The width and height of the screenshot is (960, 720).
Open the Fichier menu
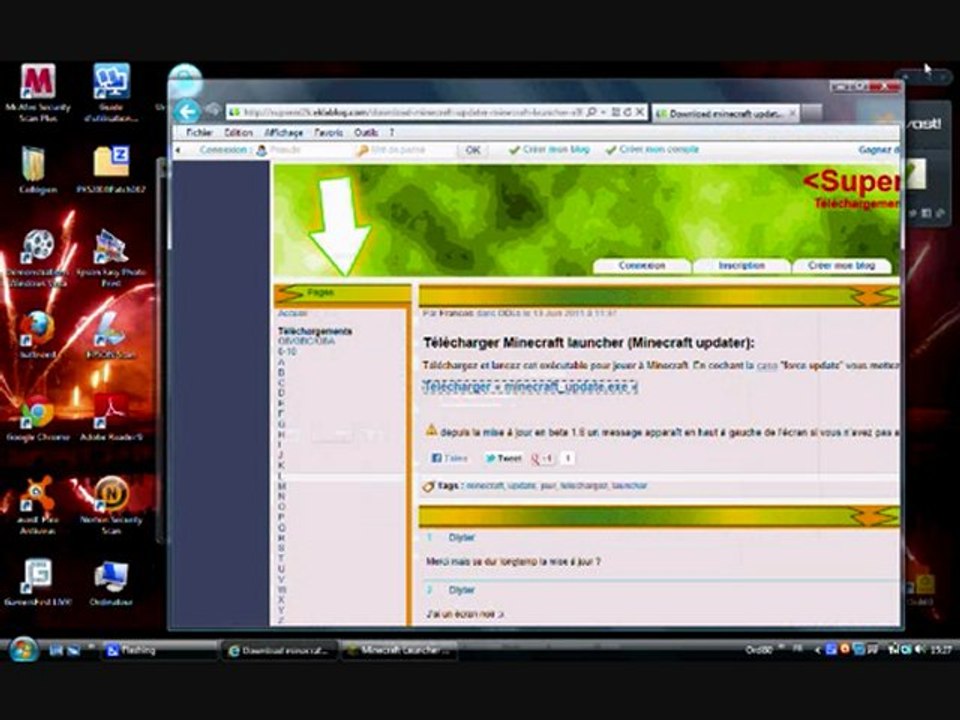199,132
